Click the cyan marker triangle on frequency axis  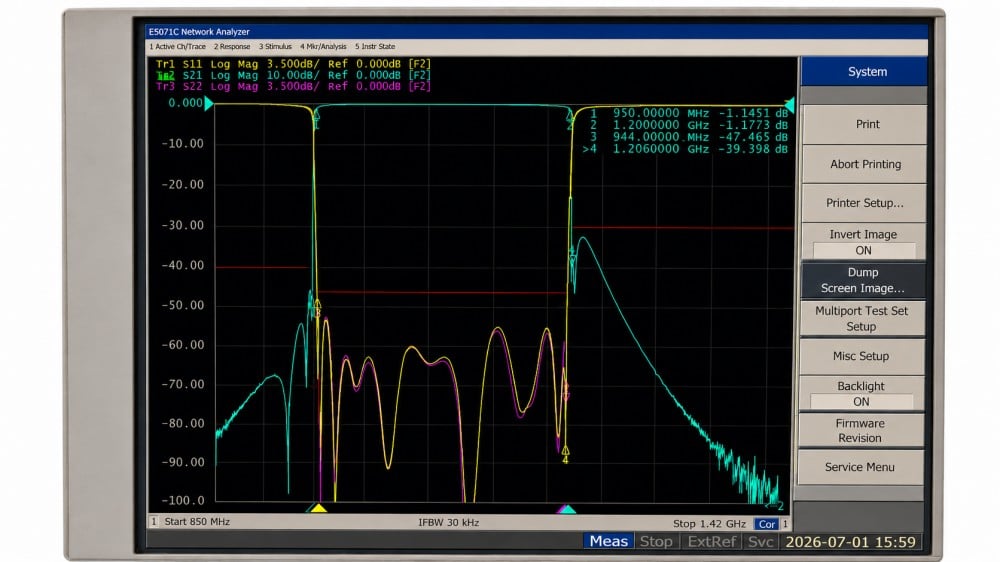(567, 508)
